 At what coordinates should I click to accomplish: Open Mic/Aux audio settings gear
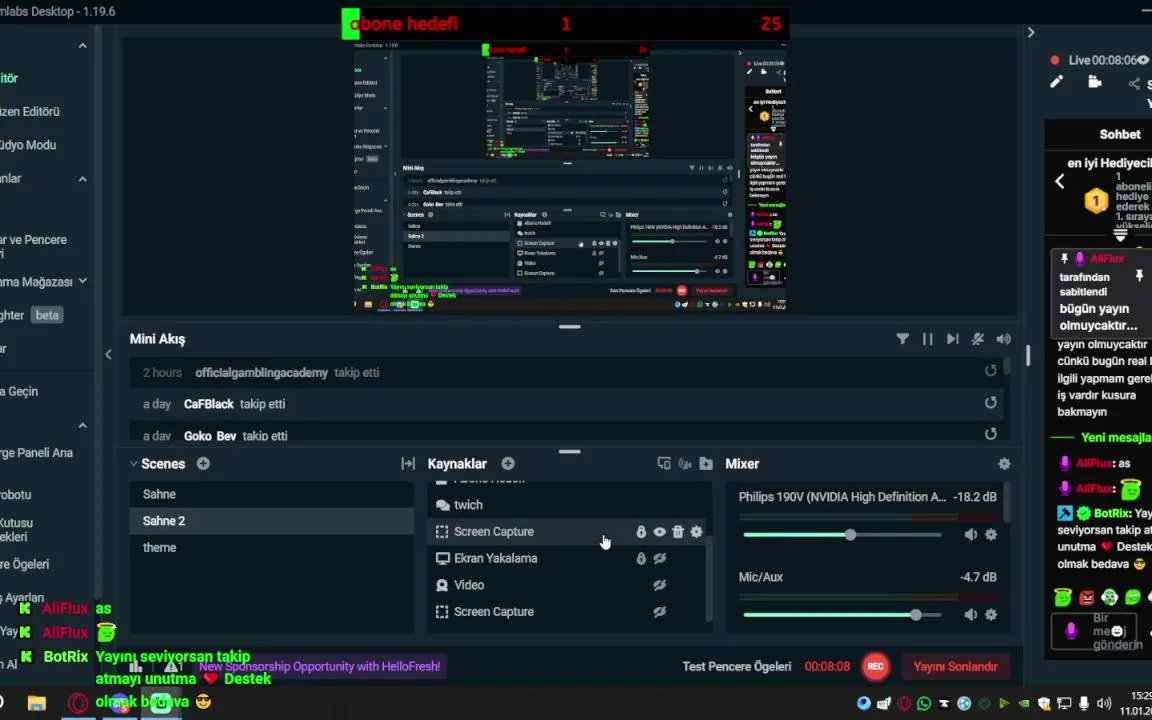[x=991, y=615]
